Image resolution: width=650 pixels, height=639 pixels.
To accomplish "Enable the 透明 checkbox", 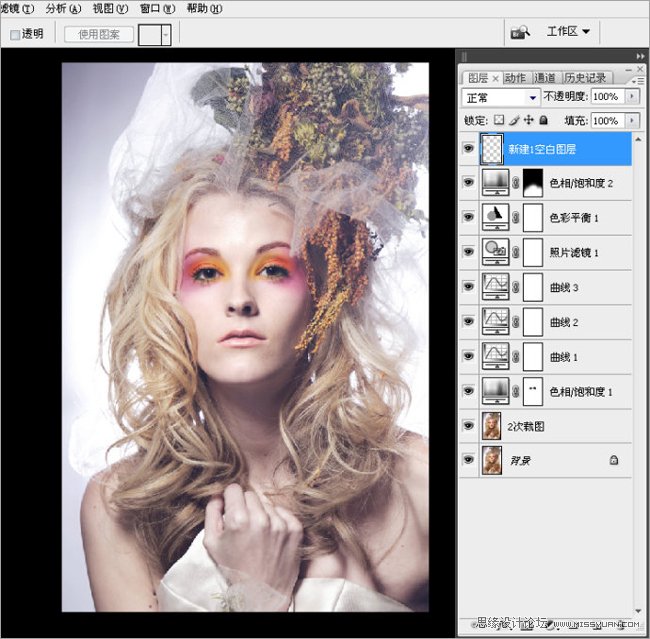I will (14, 34).
